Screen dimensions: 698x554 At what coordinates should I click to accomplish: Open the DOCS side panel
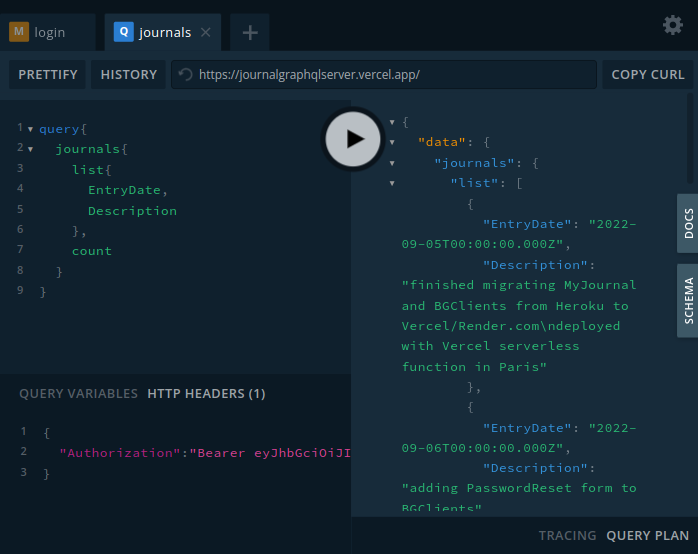click(688, 223)
